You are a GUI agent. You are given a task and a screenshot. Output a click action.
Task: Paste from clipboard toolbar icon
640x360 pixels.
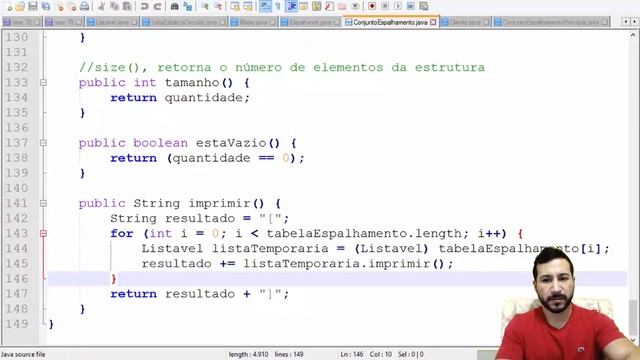[127, 6]
